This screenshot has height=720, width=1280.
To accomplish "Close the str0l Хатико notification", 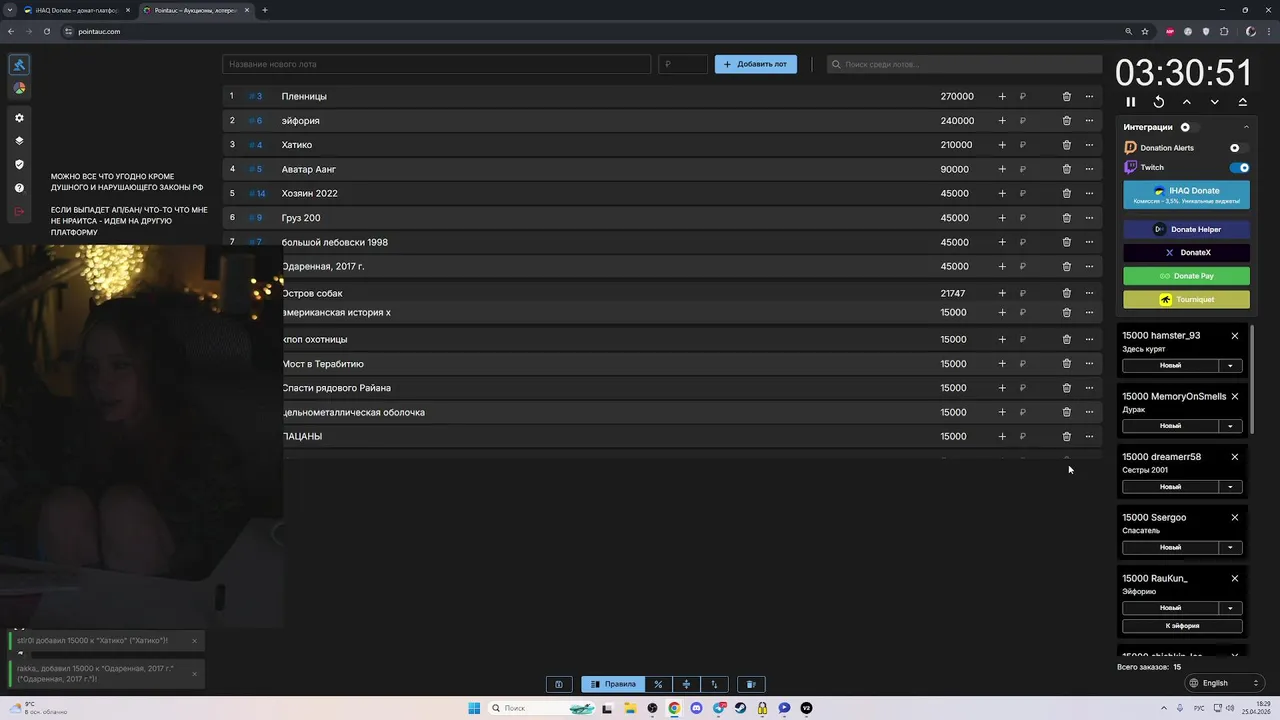I will point(194,641).
